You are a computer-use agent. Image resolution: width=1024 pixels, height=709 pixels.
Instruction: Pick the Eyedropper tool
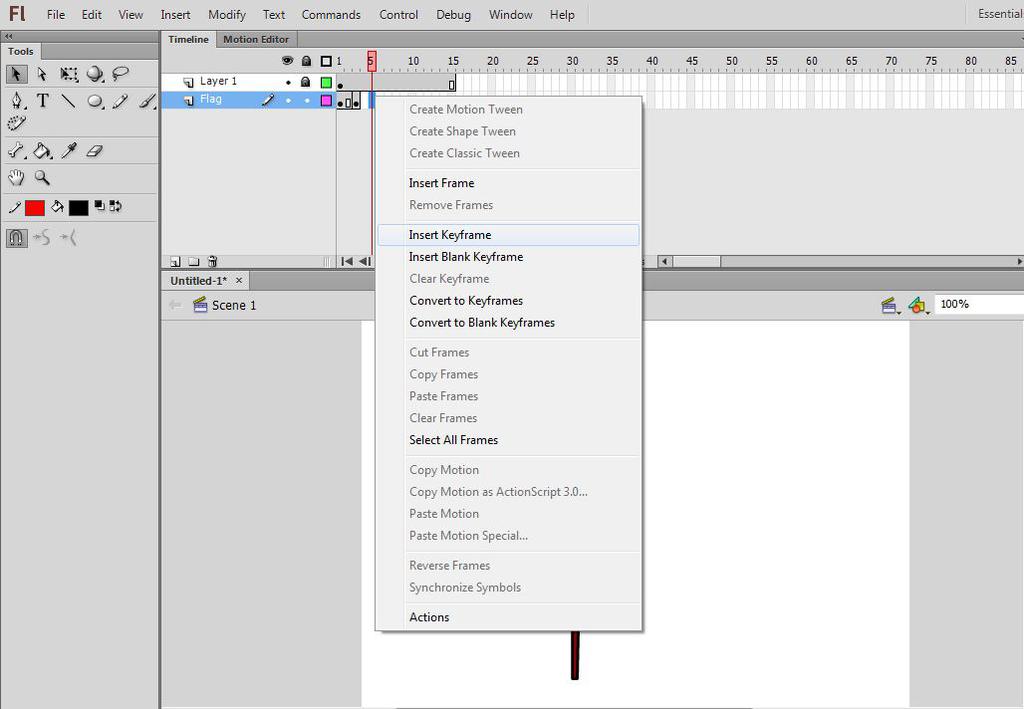pos(69,151)
